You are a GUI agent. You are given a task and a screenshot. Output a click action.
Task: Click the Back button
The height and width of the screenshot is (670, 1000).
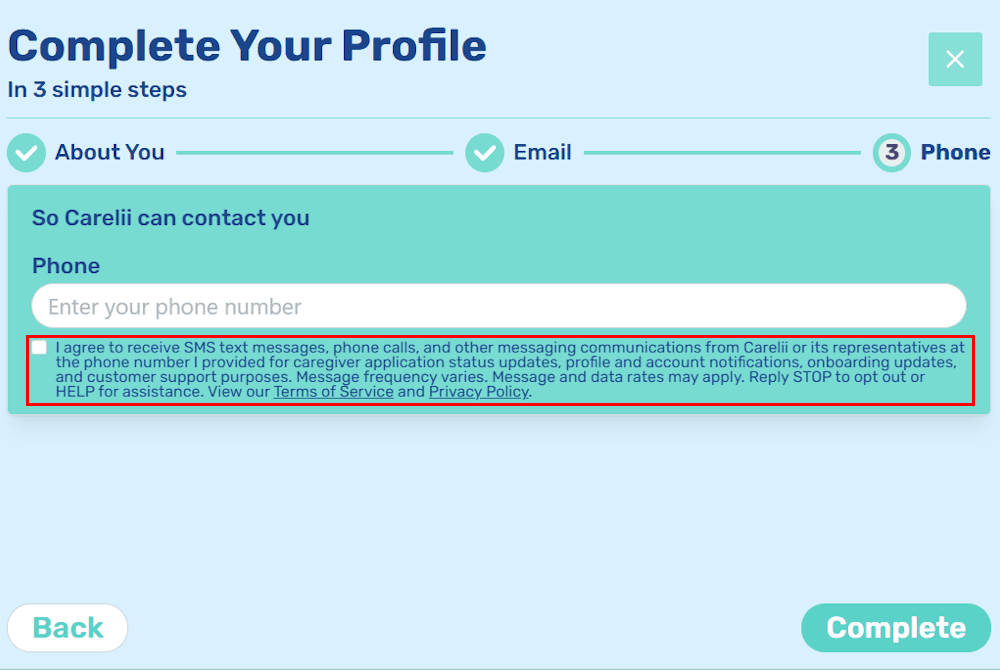[67, 628]
